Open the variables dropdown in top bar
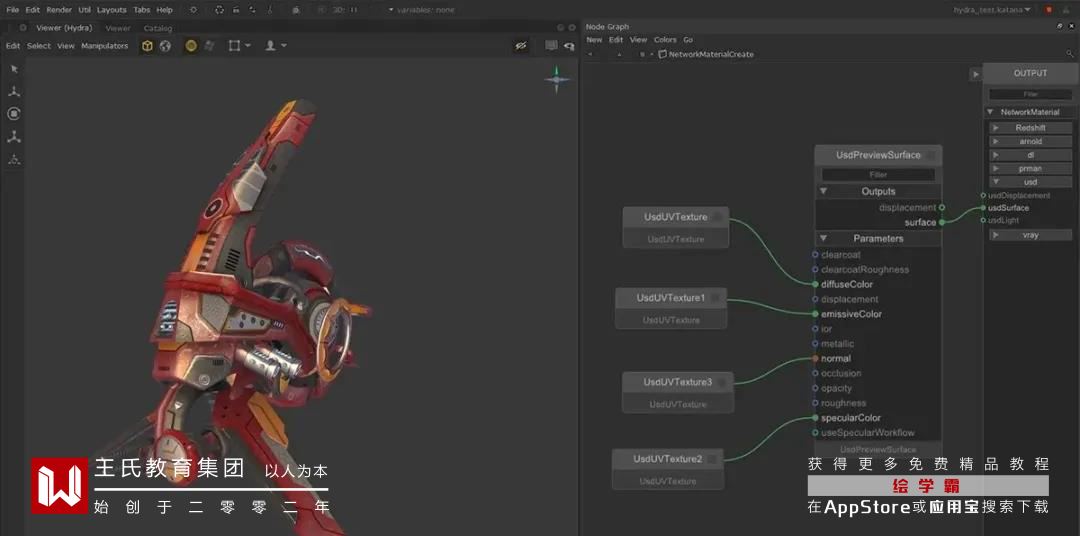 tap(422, 10)
